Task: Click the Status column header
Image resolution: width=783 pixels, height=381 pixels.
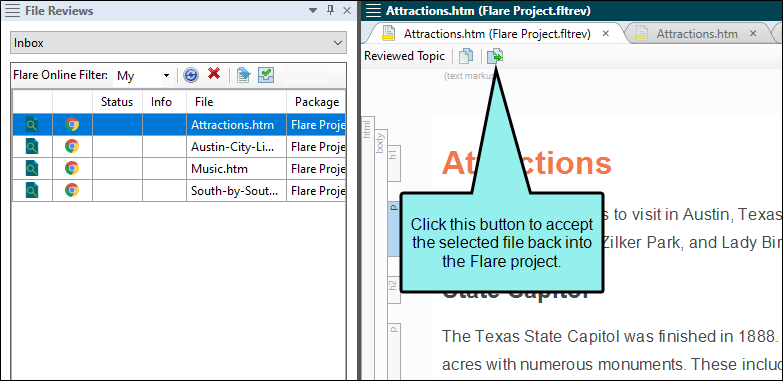Action: 117,102
